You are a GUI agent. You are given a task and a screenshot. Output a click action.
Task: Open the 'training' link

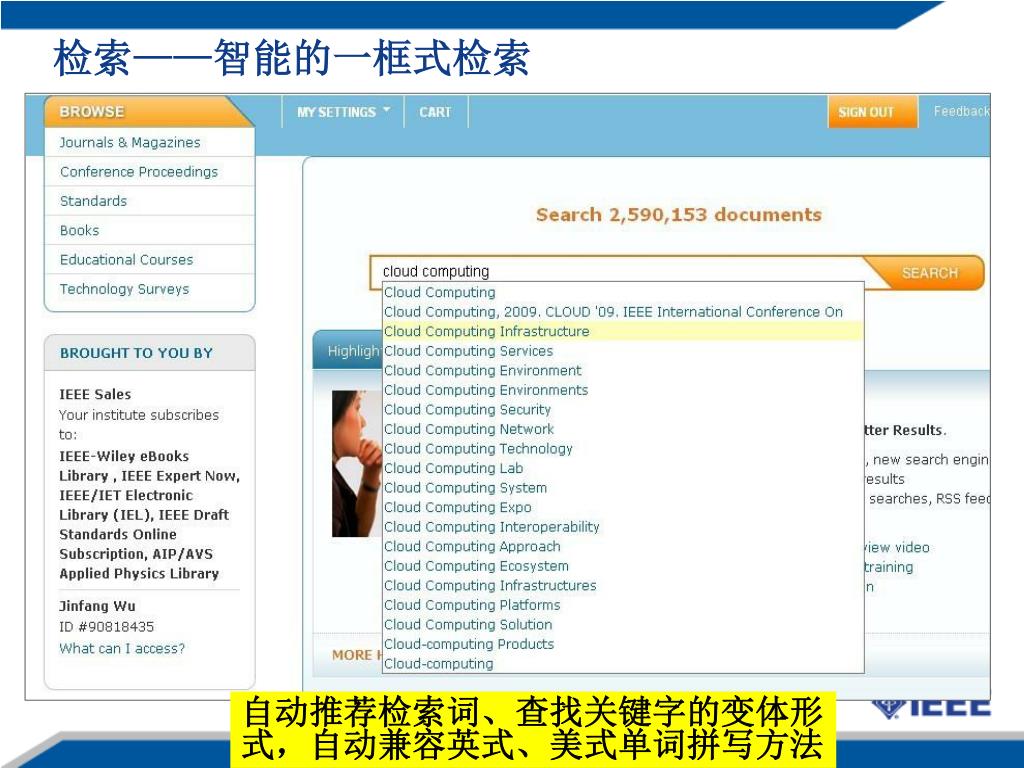click(888, 567)
